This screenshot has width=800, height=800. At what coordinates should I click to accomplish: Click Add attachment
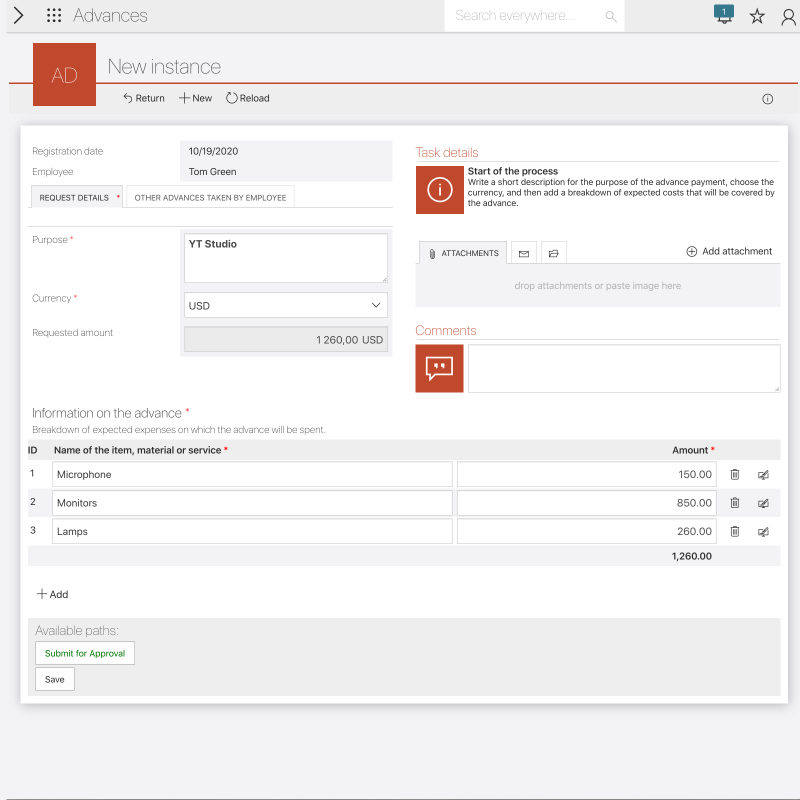[729, 252]
